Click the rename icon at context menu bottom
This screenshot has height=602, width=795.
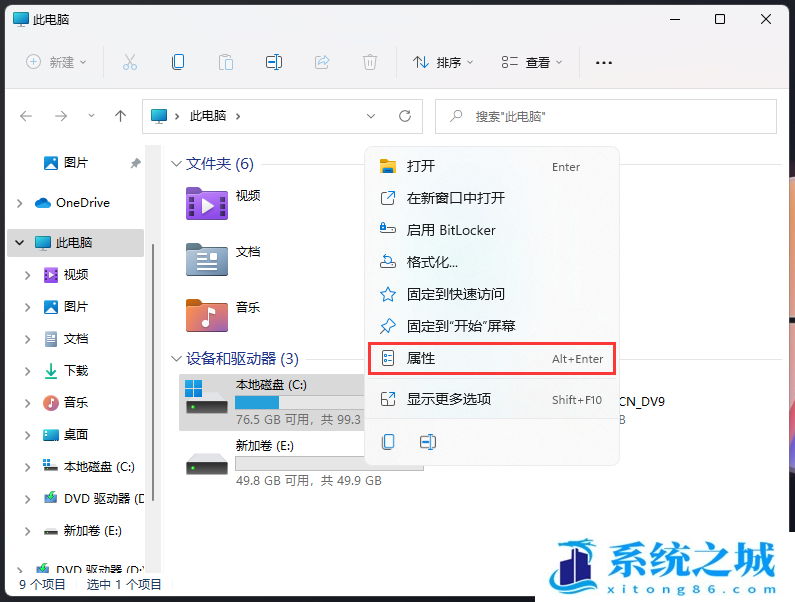[x=427, y=441]
